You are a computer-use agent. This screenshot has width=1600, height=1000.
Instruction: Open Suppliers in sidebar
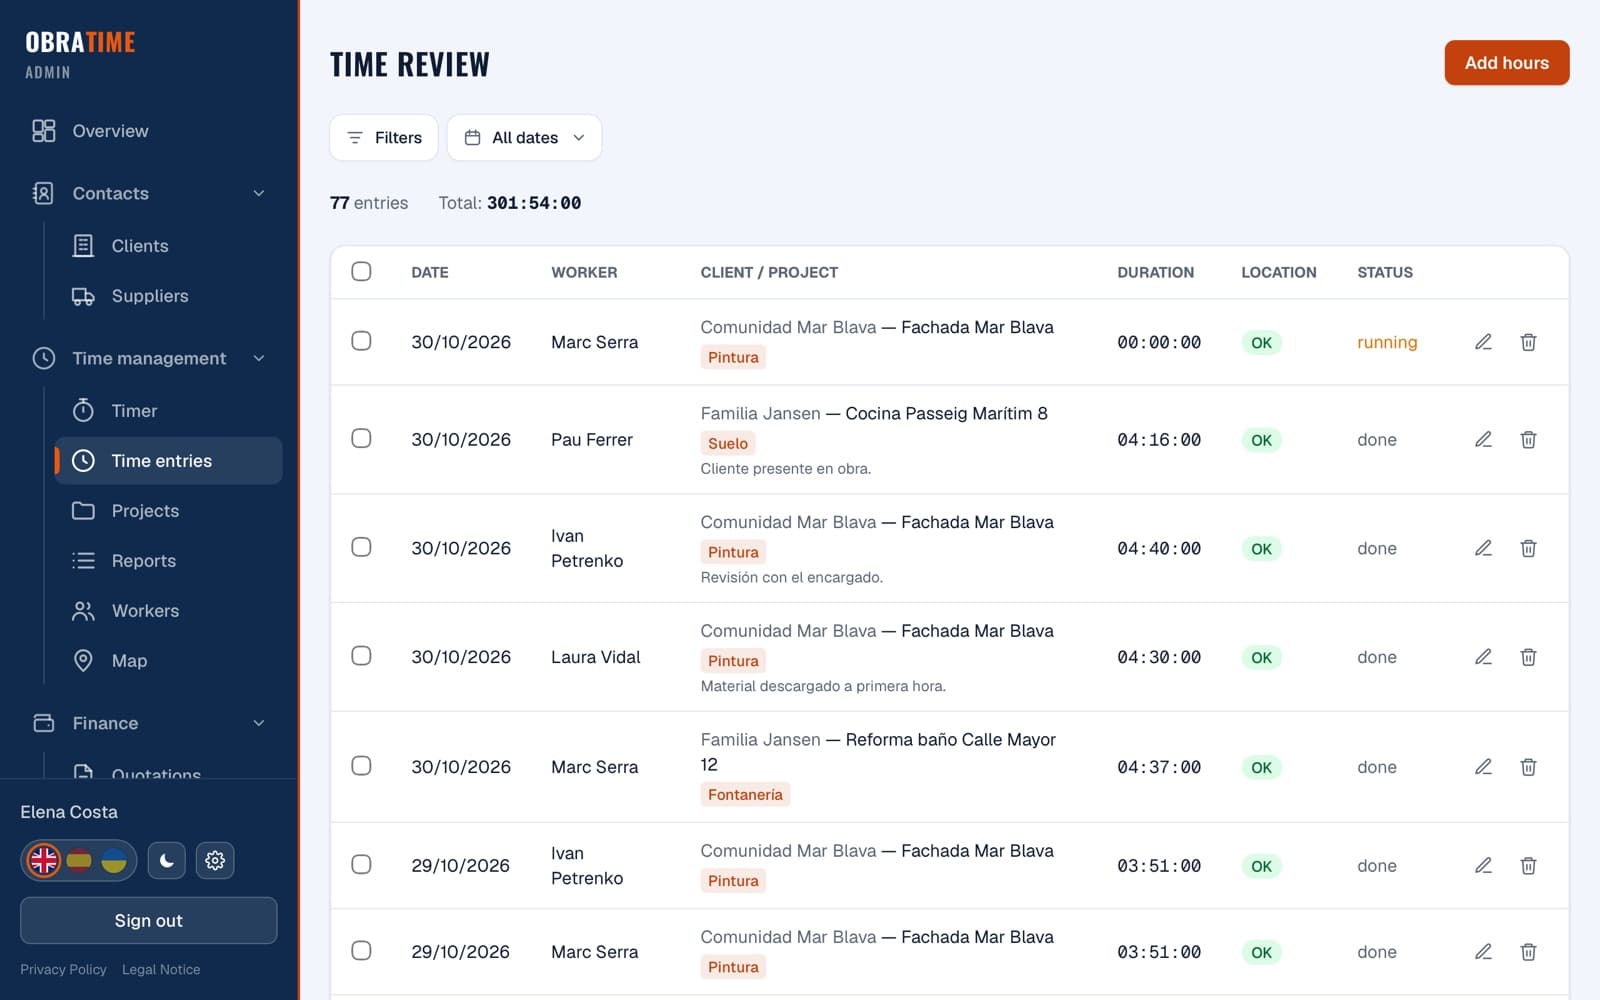pyautogui.click(x=168, y=296)
